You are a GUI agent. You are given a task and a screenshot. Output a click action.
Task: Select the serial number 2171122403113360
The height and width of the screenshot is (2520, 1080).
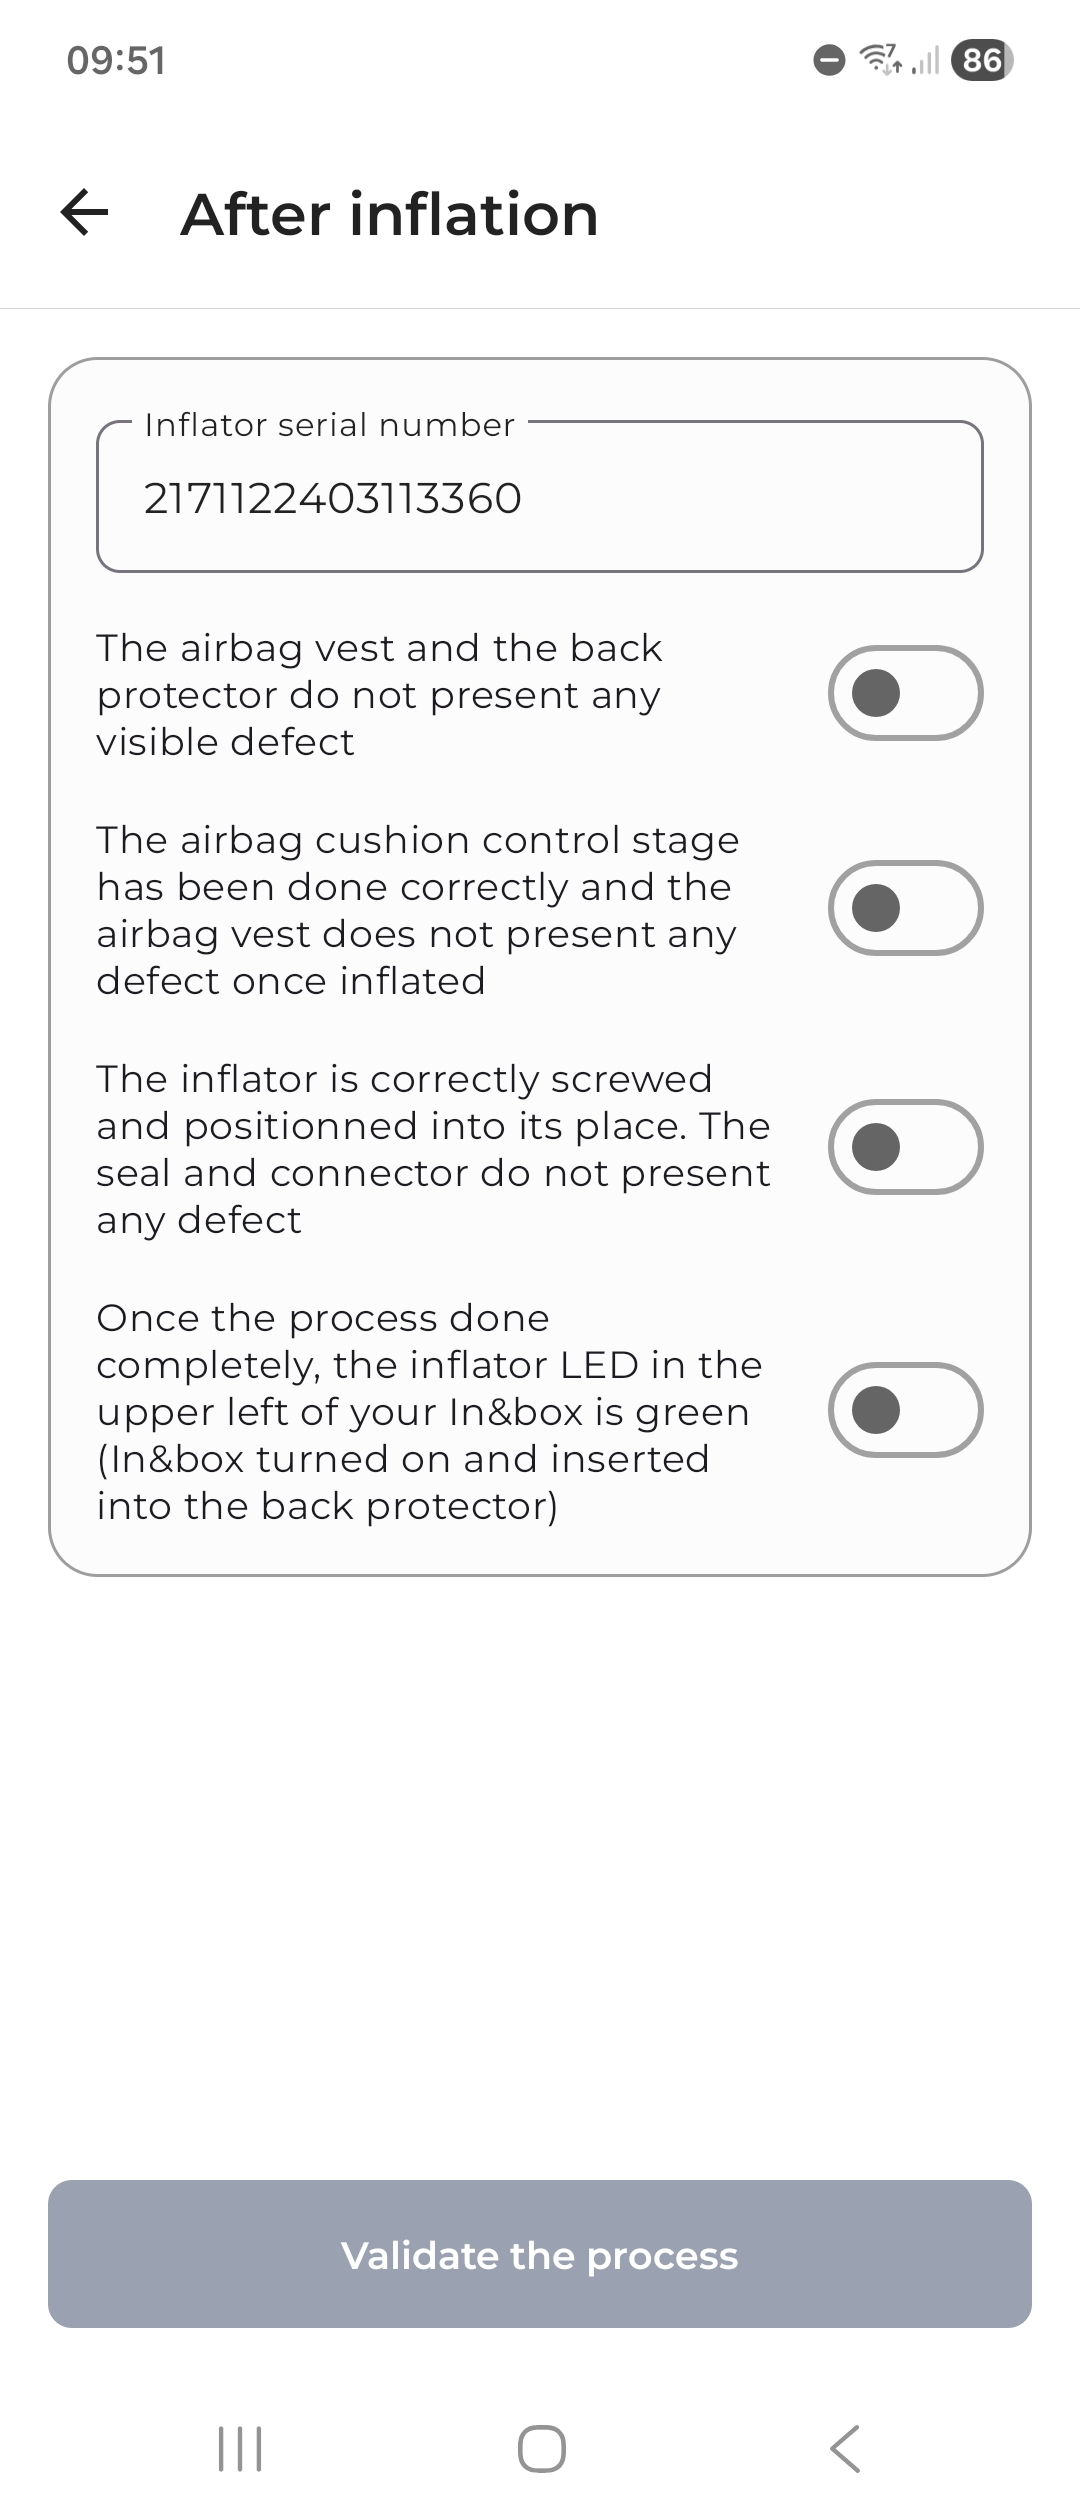point(331,497)
